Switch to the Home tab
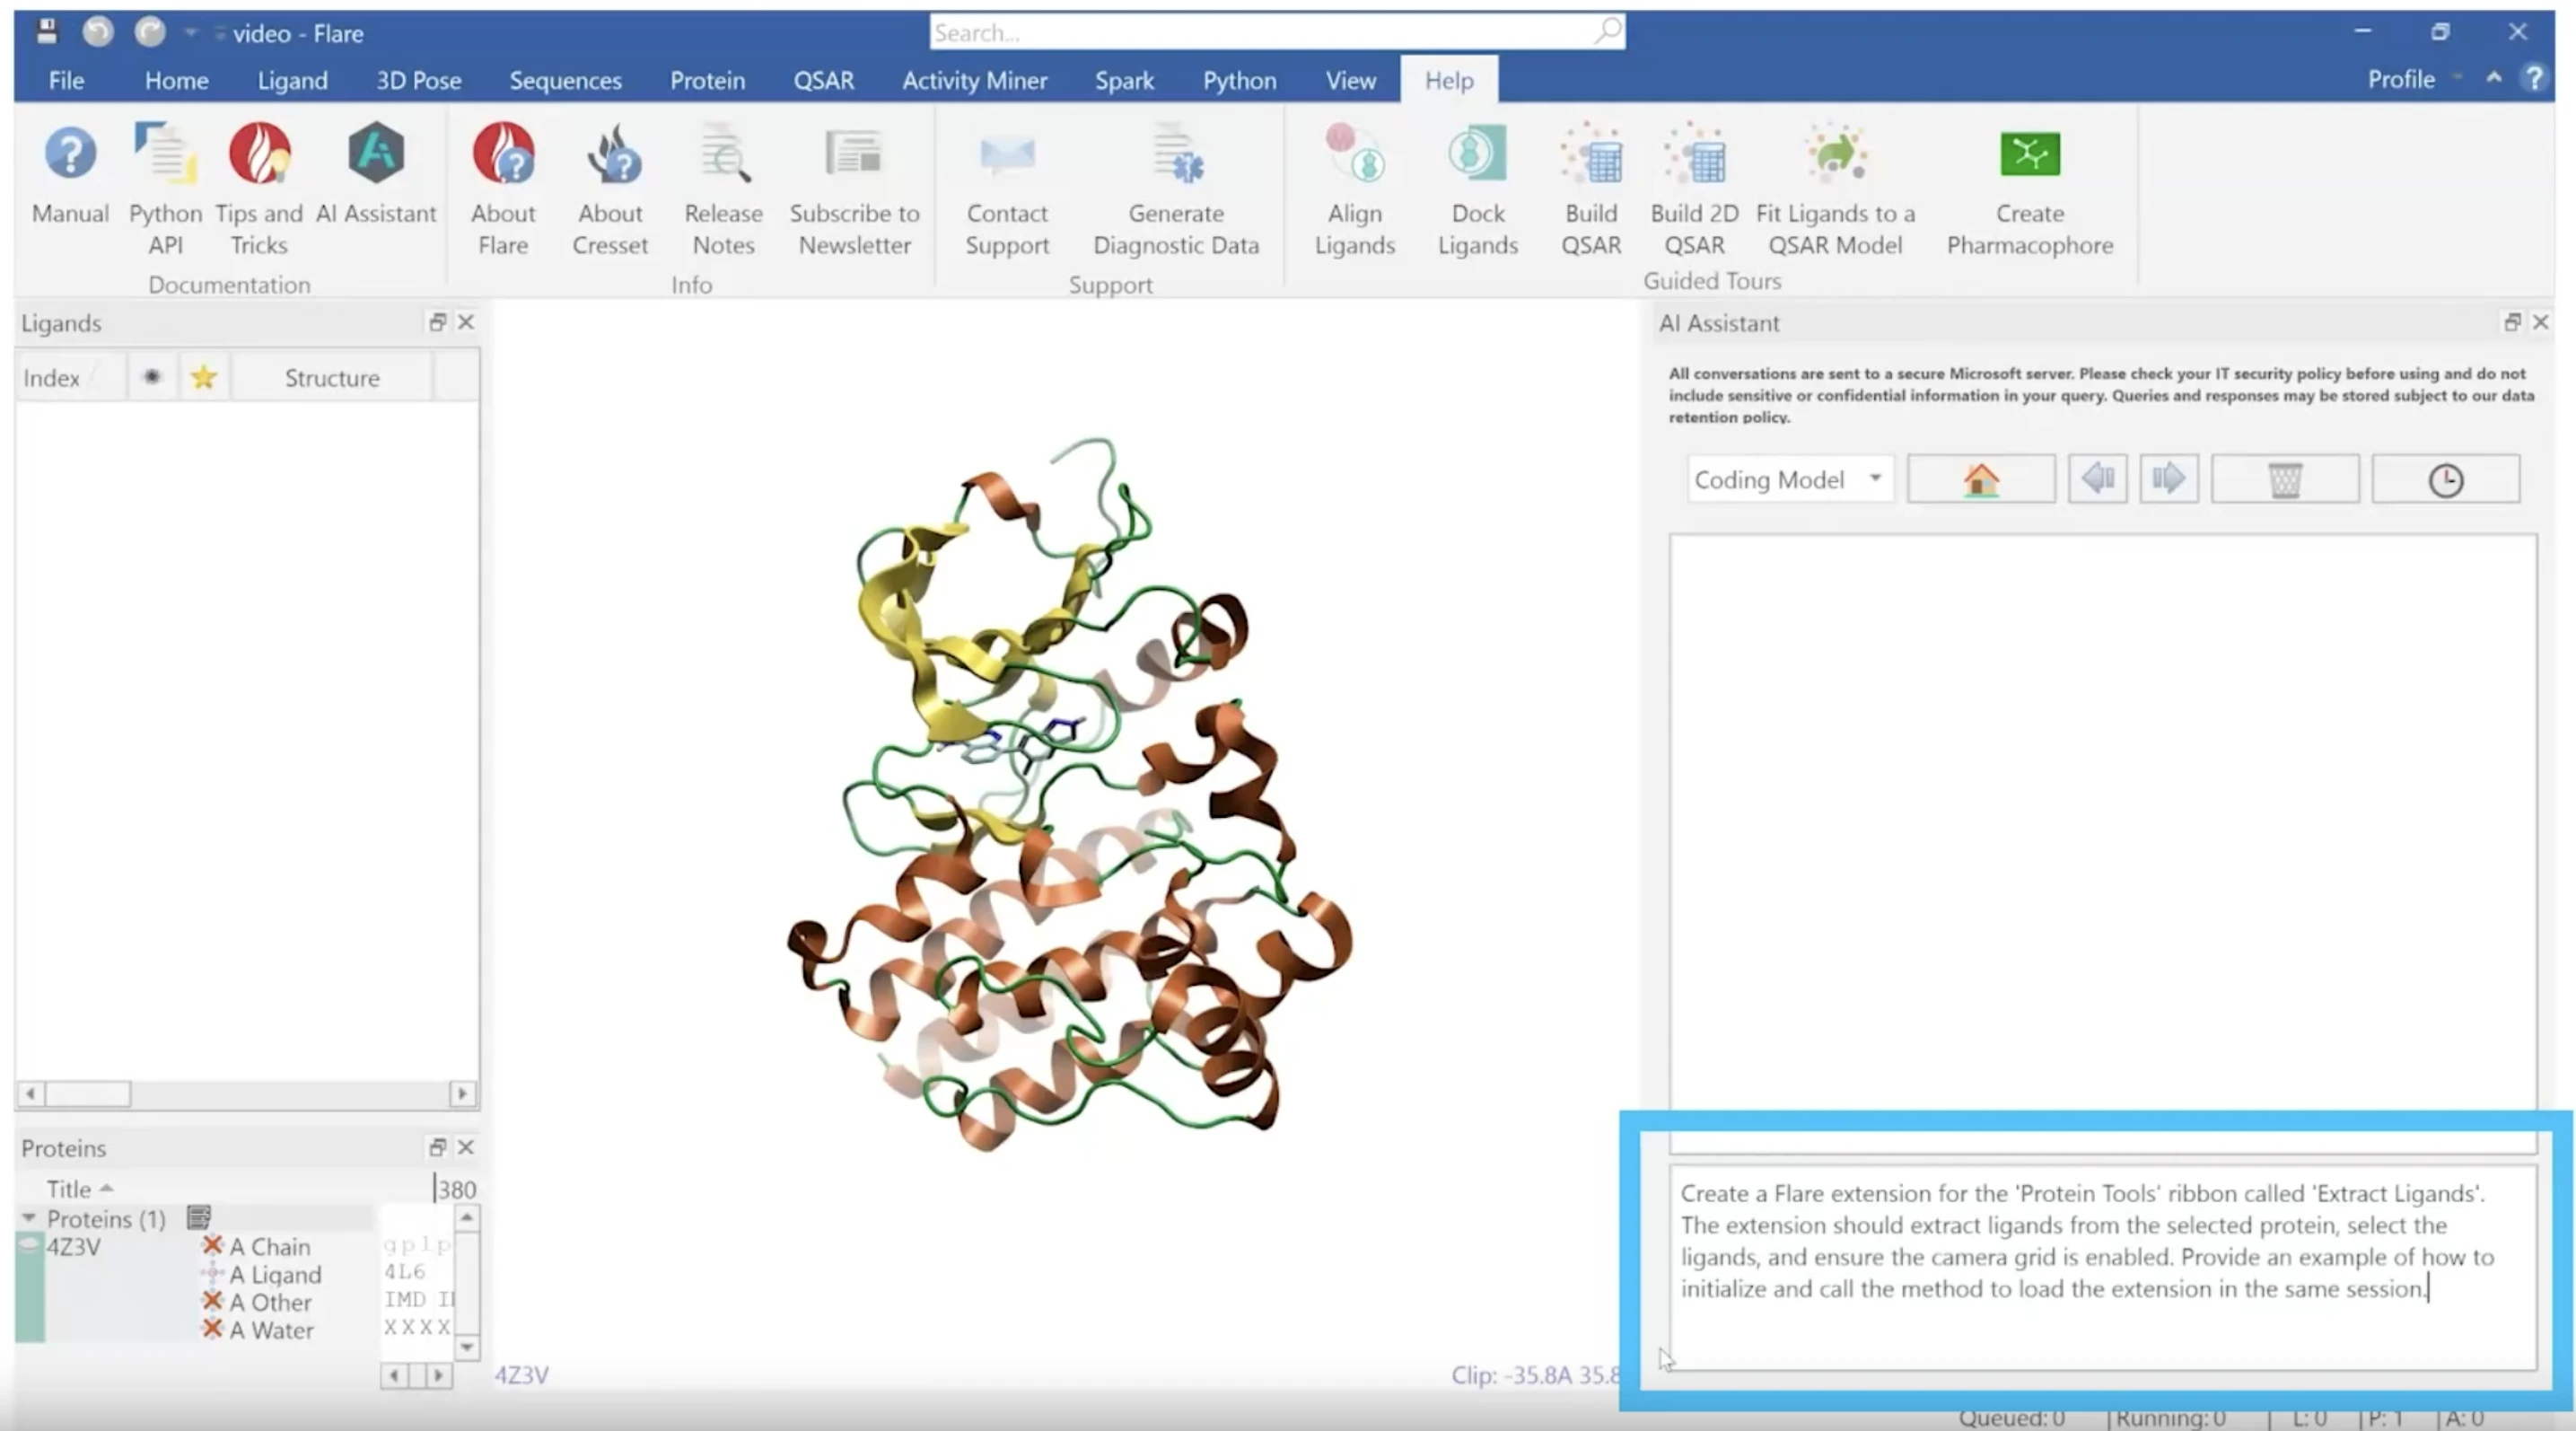 tap(177, 80)
